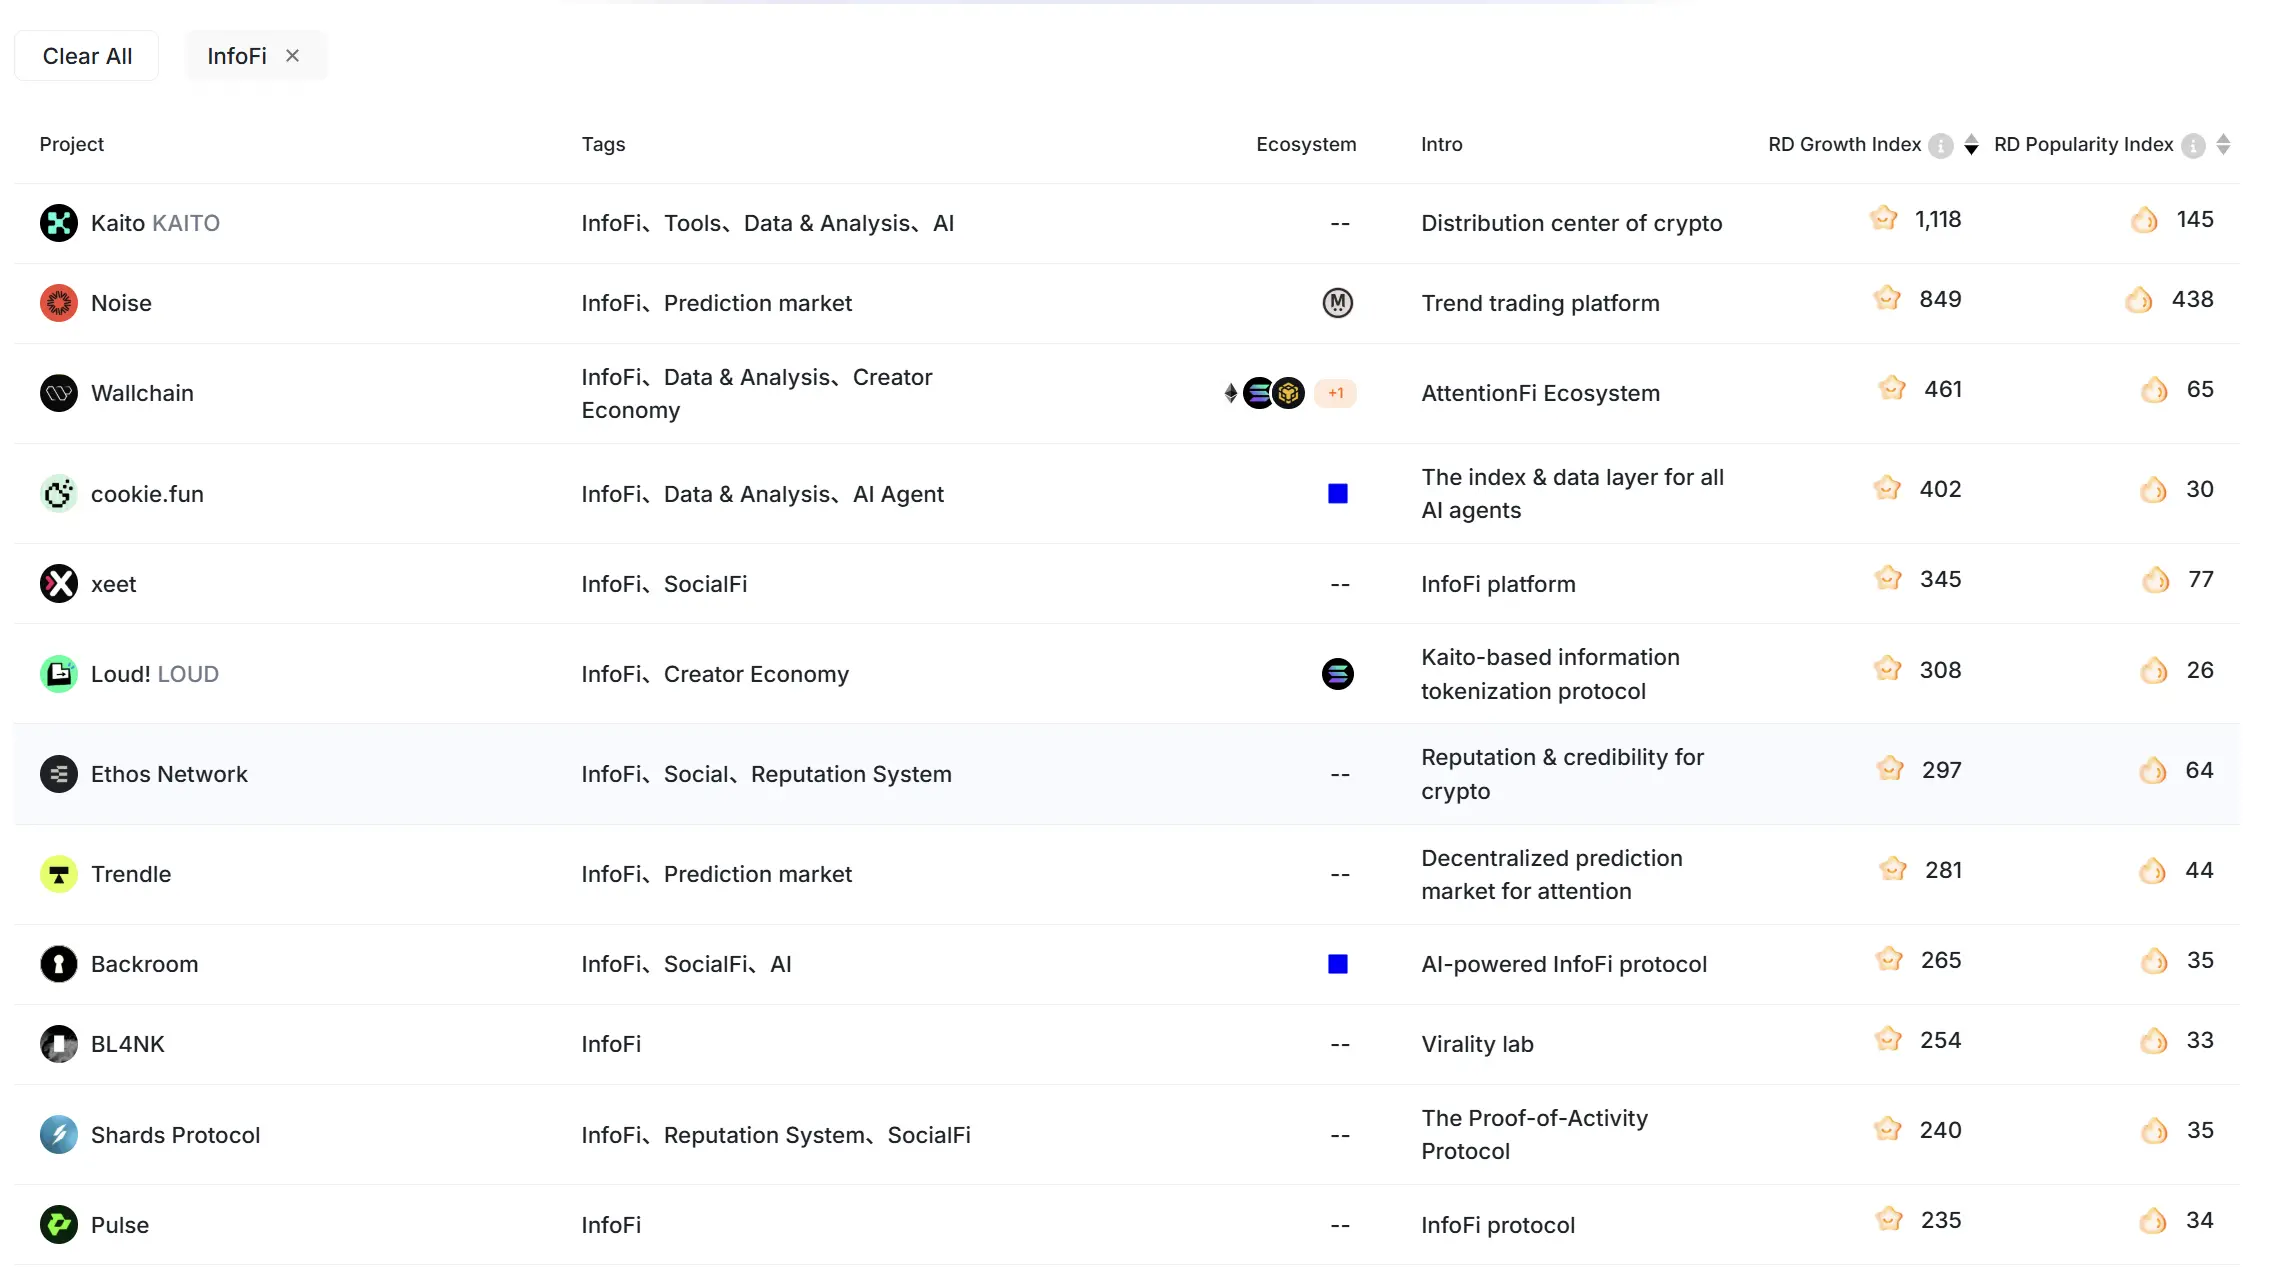Expand Wallchain's +1 ecosystem badge

(1335, 393)
